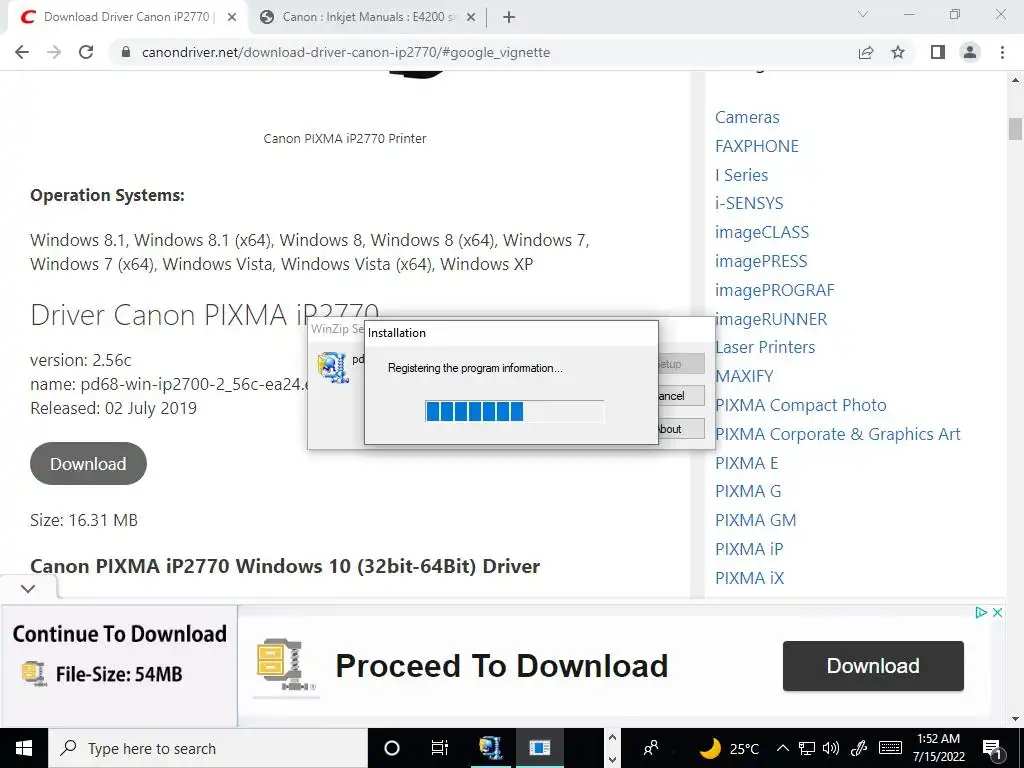
Task: Open the Windows Start menu
Action: click(24, 748)
